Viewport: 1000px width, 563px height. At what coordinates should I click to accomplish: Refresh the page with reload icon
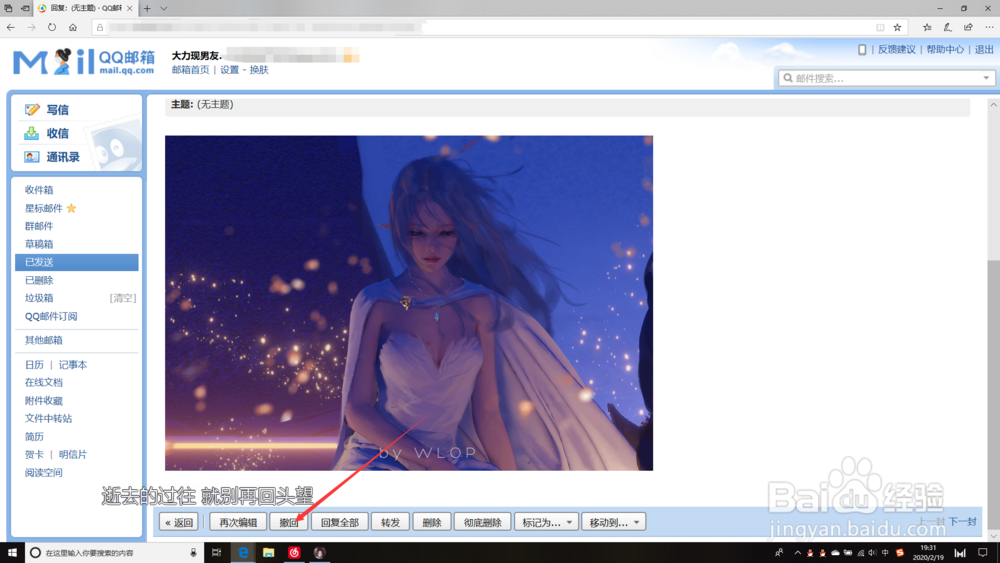tap(52, 27)
